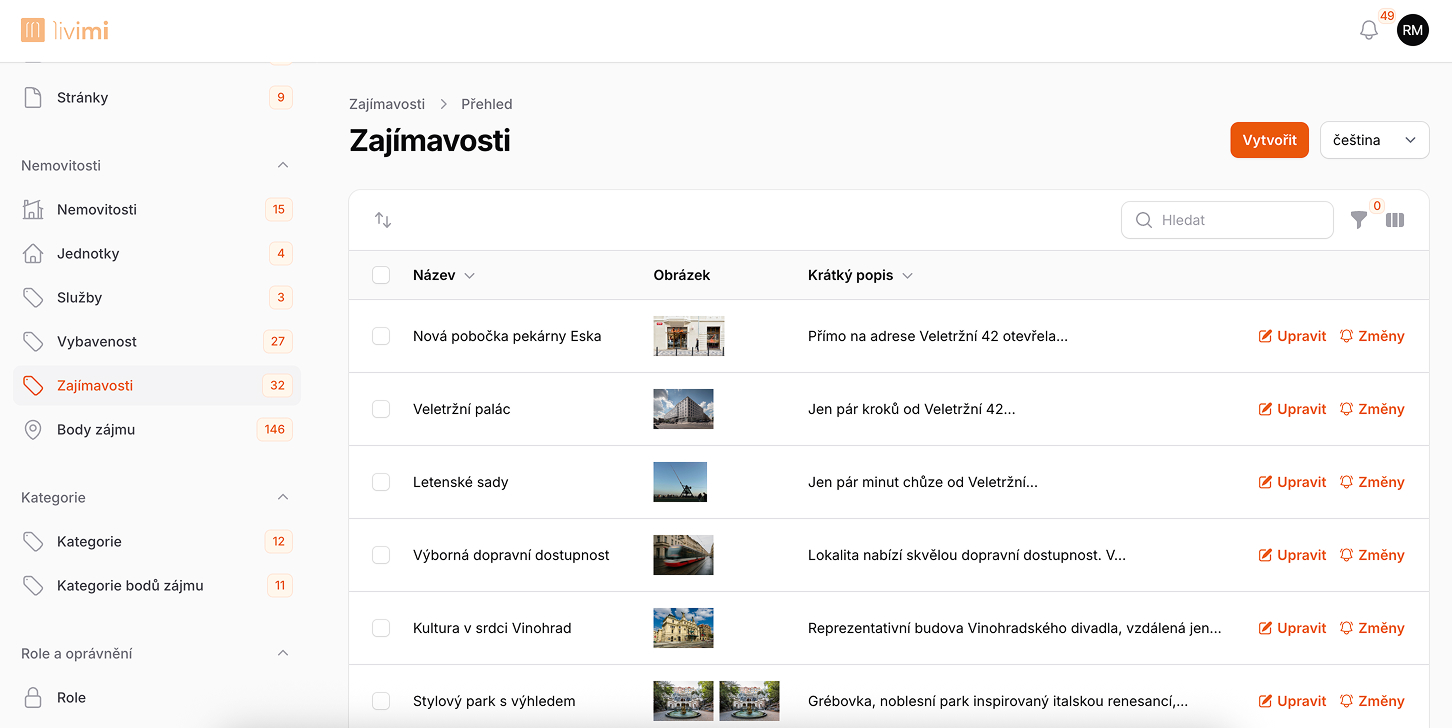Click the Změny bell icon for Kultura v srdci Vinohrad

click(x=1346, y=628)
